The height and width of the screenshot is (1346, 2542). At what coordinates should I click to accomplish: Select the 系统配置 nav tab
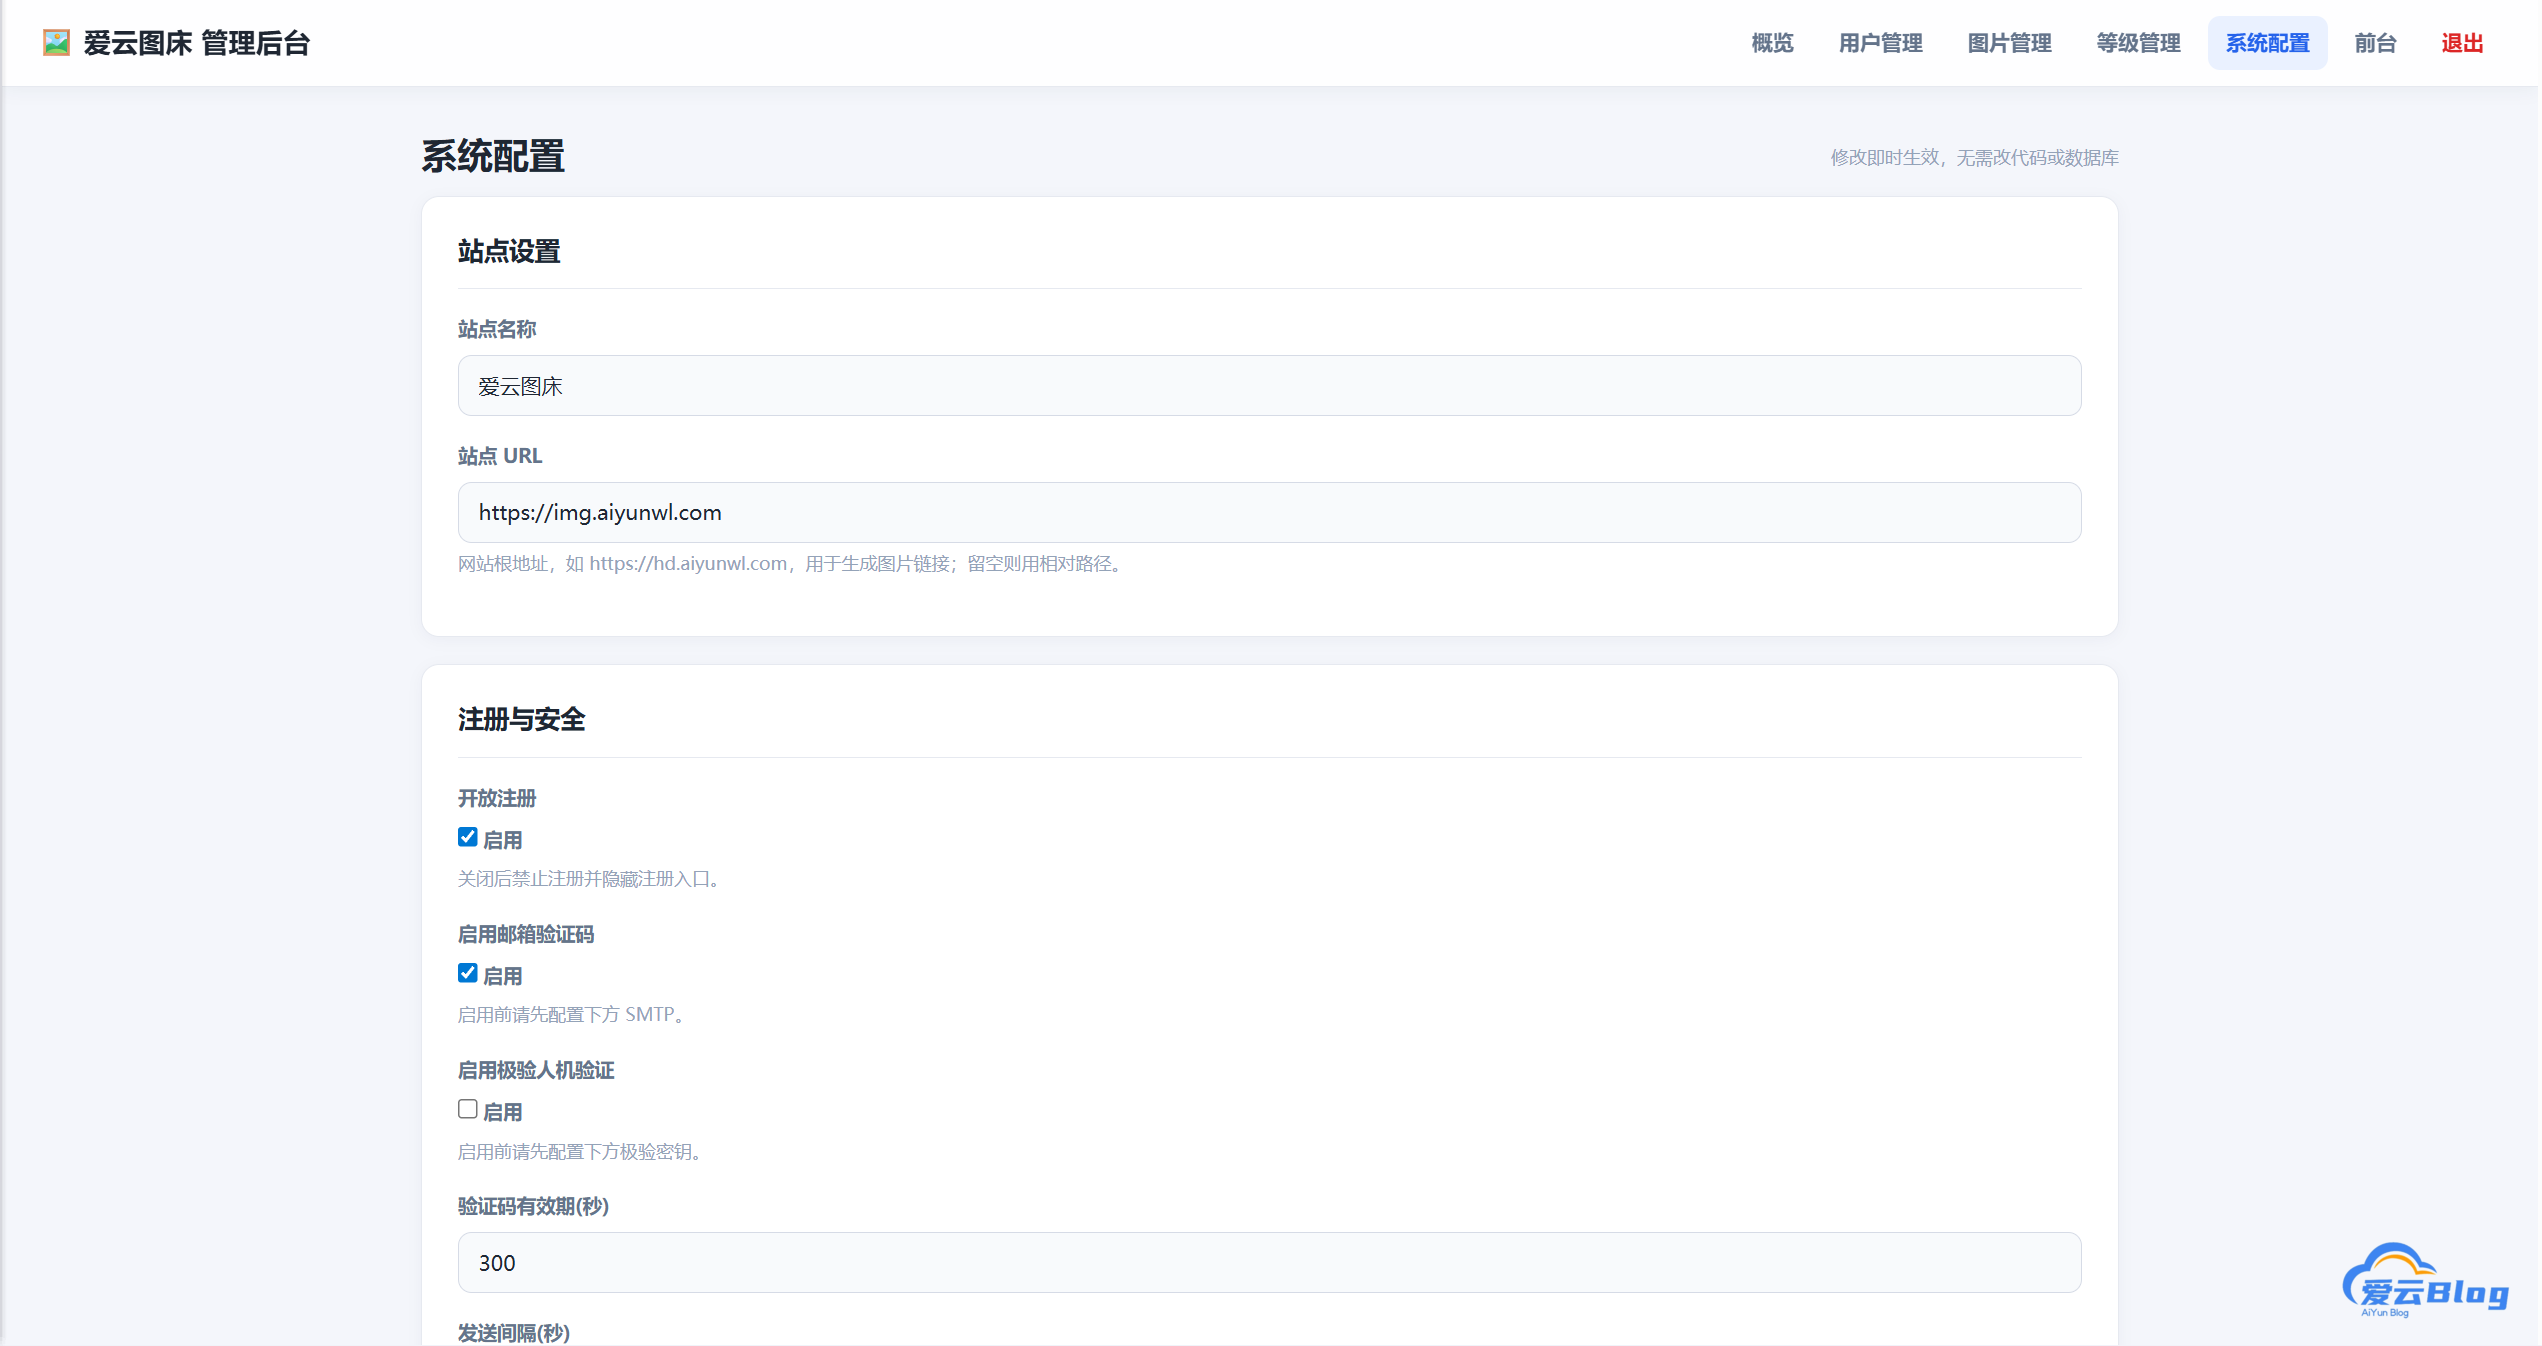pos(2267,43)
